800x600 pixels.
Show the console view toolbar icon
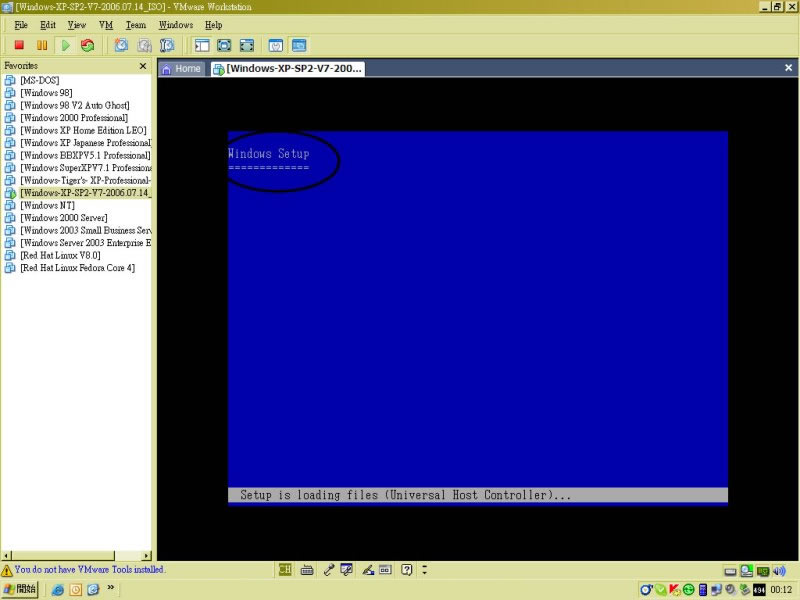(x=299, y=45)
